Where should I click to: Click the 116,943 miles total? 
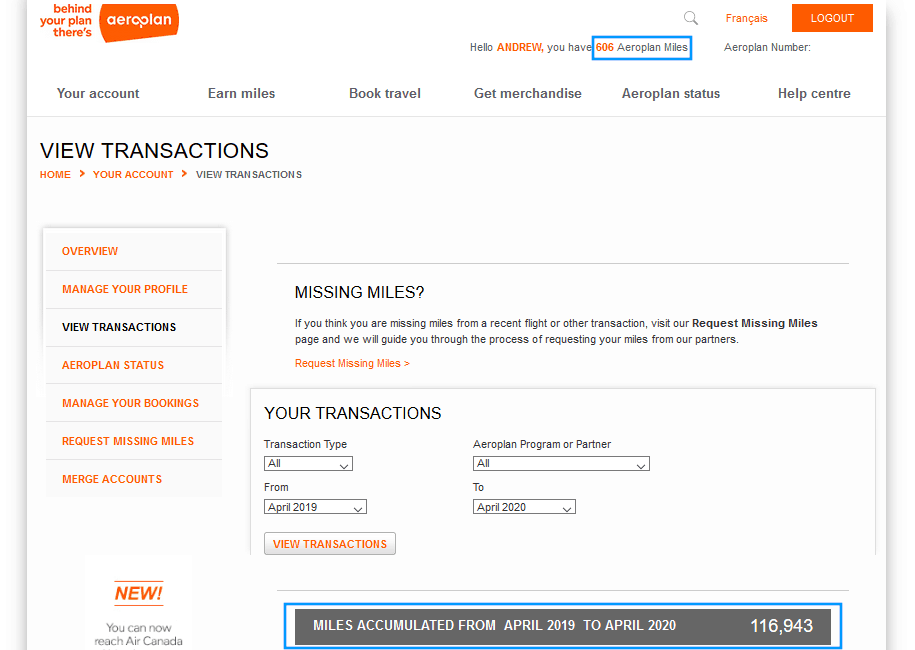pyautogui.click(x=781, y=626)
